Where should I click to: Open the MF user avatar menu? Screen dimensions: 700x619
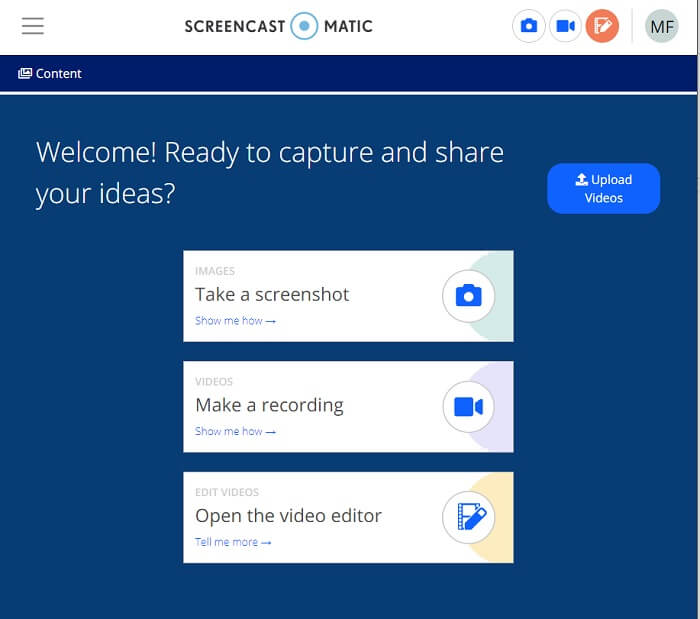[662, 26]
